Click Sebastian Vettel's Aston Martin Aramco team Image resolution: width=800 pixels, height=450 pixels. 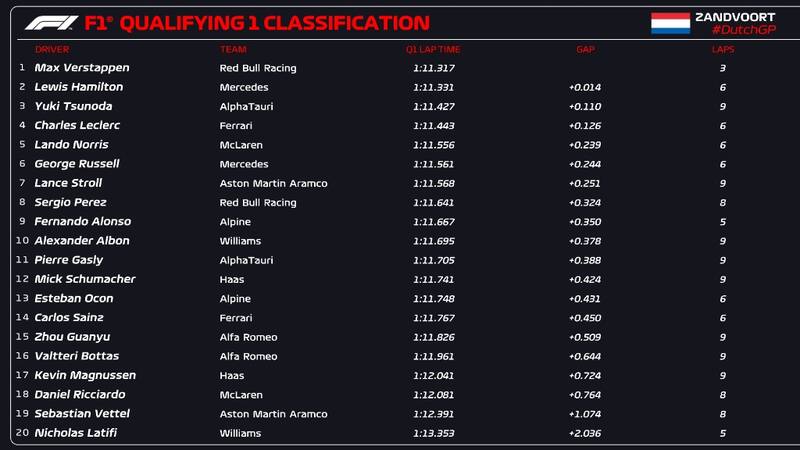273,414
